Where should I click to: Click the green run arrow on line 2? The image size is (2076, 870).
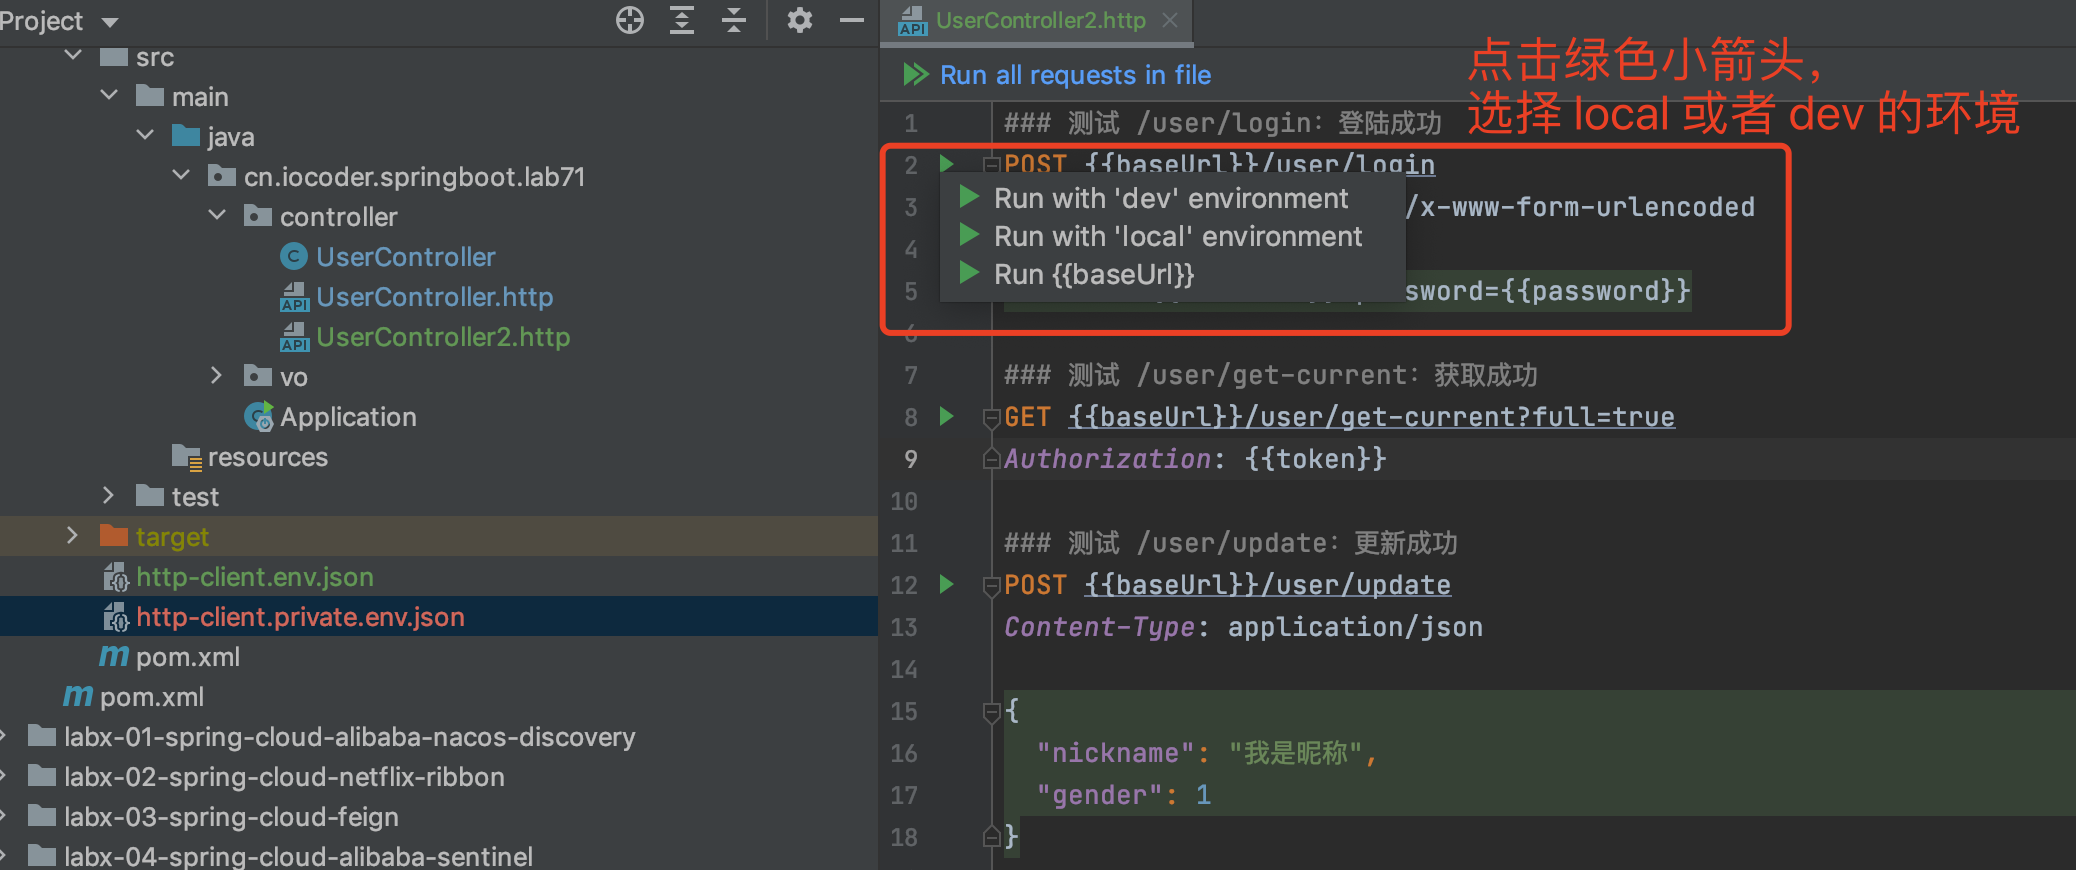pos(946,163)
